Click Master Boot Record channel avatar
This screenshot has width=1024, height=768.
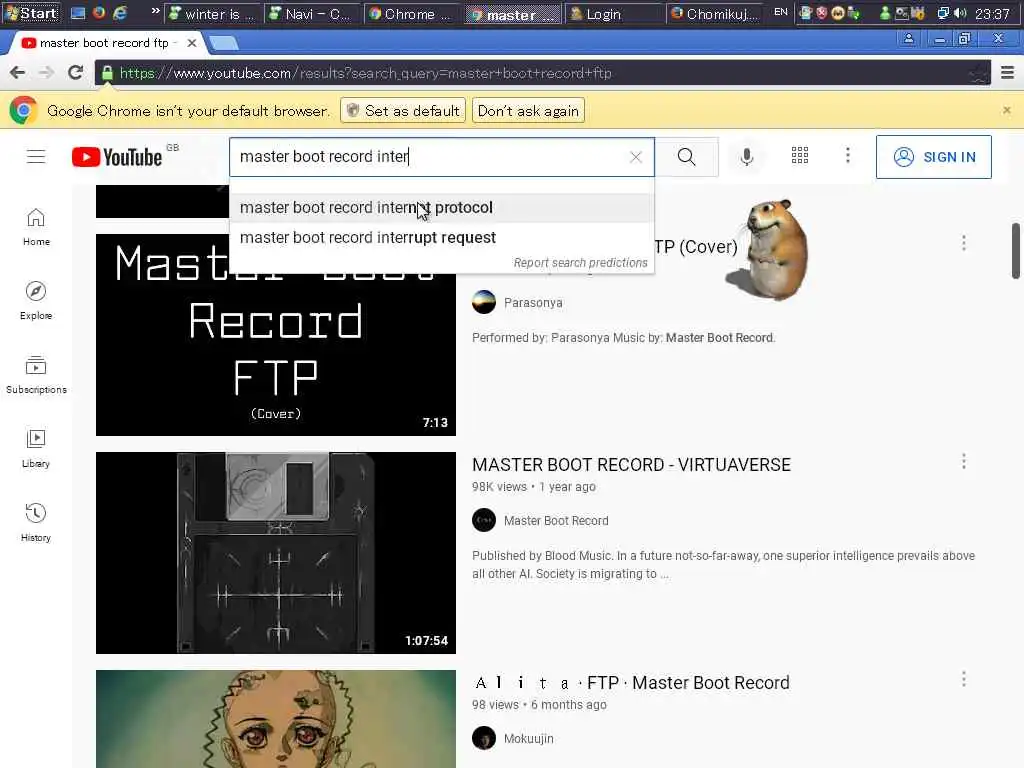(x=484, y=520)
